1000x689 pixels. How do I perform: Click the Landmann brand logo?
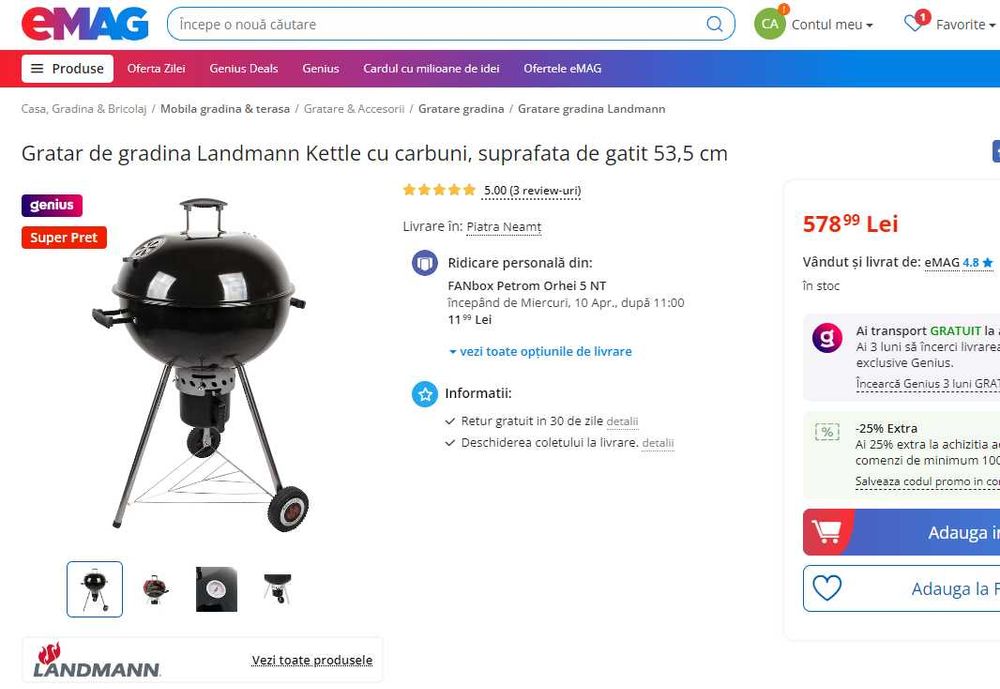click(97, 660)
